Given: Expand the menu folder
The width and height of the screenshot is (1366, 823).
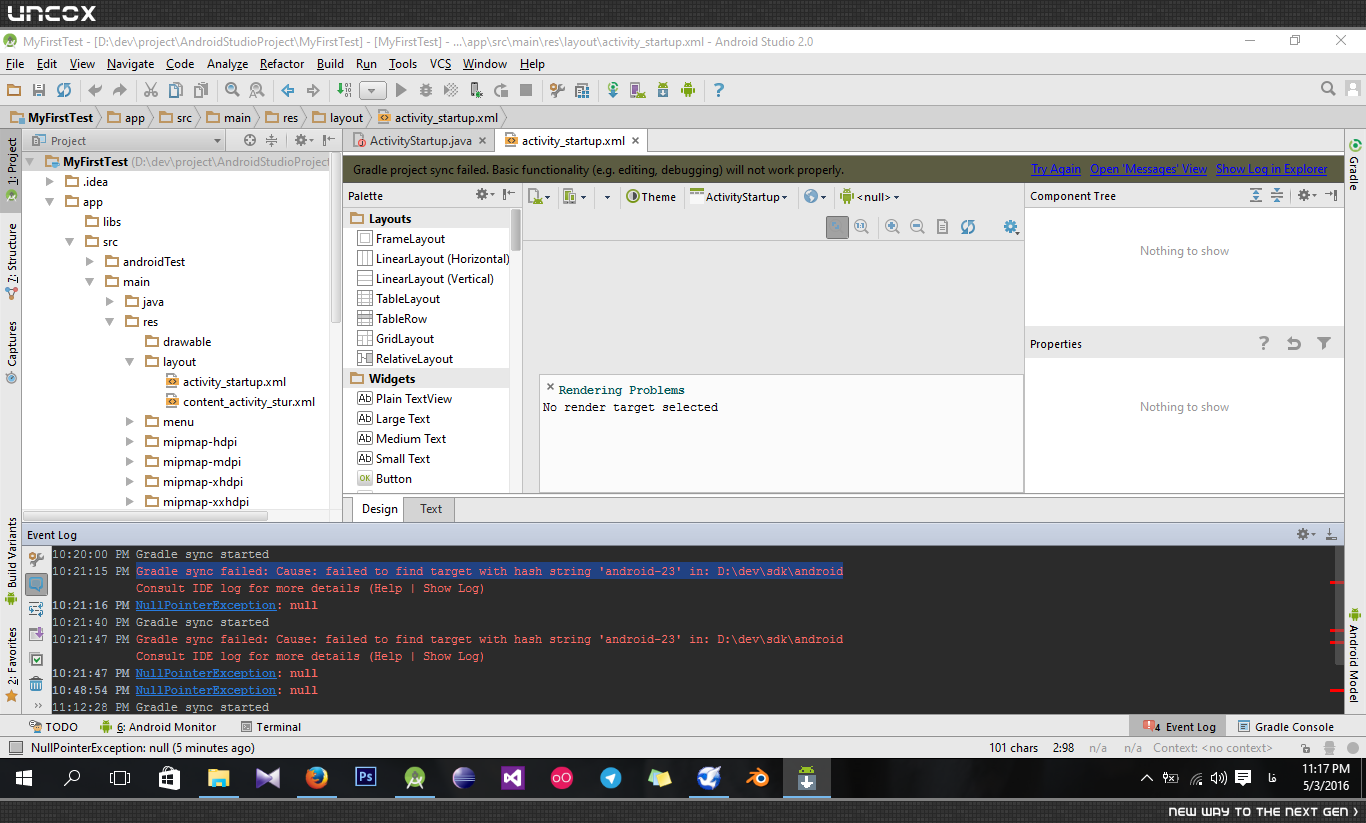Looking at the screenshot, I should click(x=130, y=422).
